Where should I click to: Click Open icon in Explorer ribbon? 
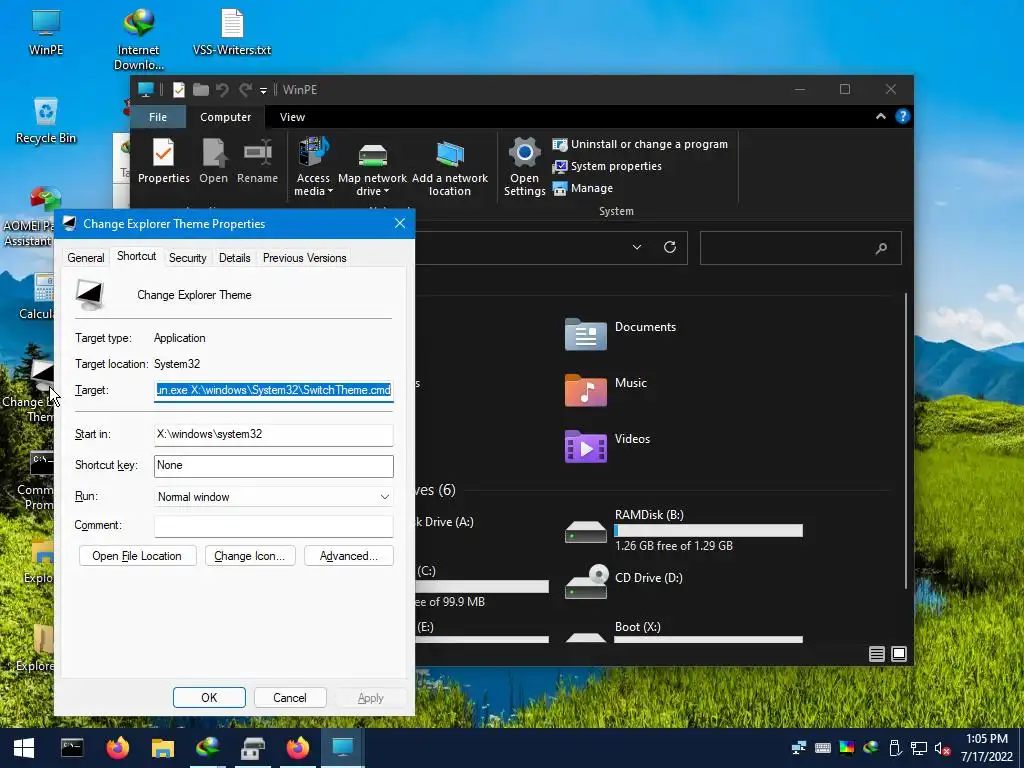coord(214,161)
